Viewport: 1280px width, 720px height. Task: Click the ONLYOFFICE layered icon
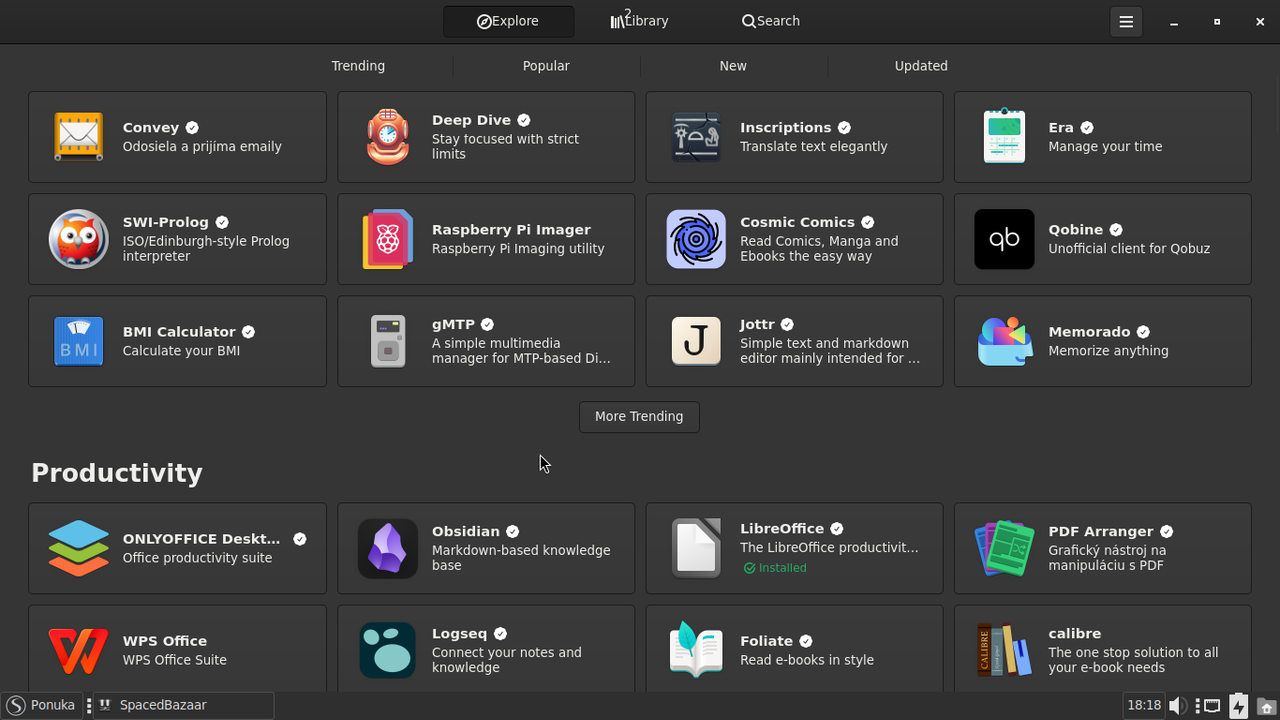78,548
